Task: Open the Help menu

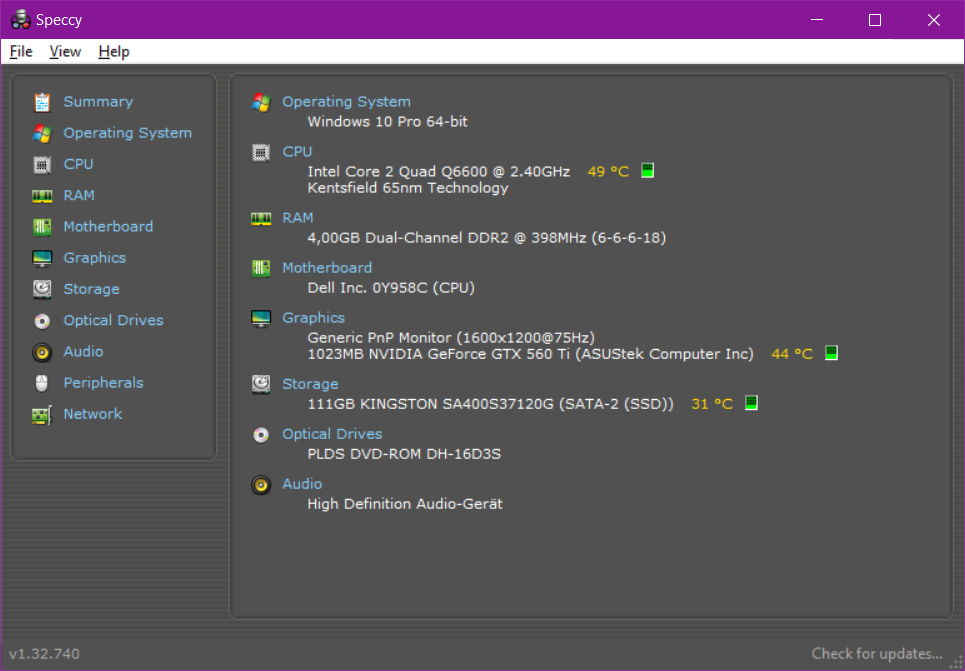Action: pyautogui.click(x=114, y=52)
